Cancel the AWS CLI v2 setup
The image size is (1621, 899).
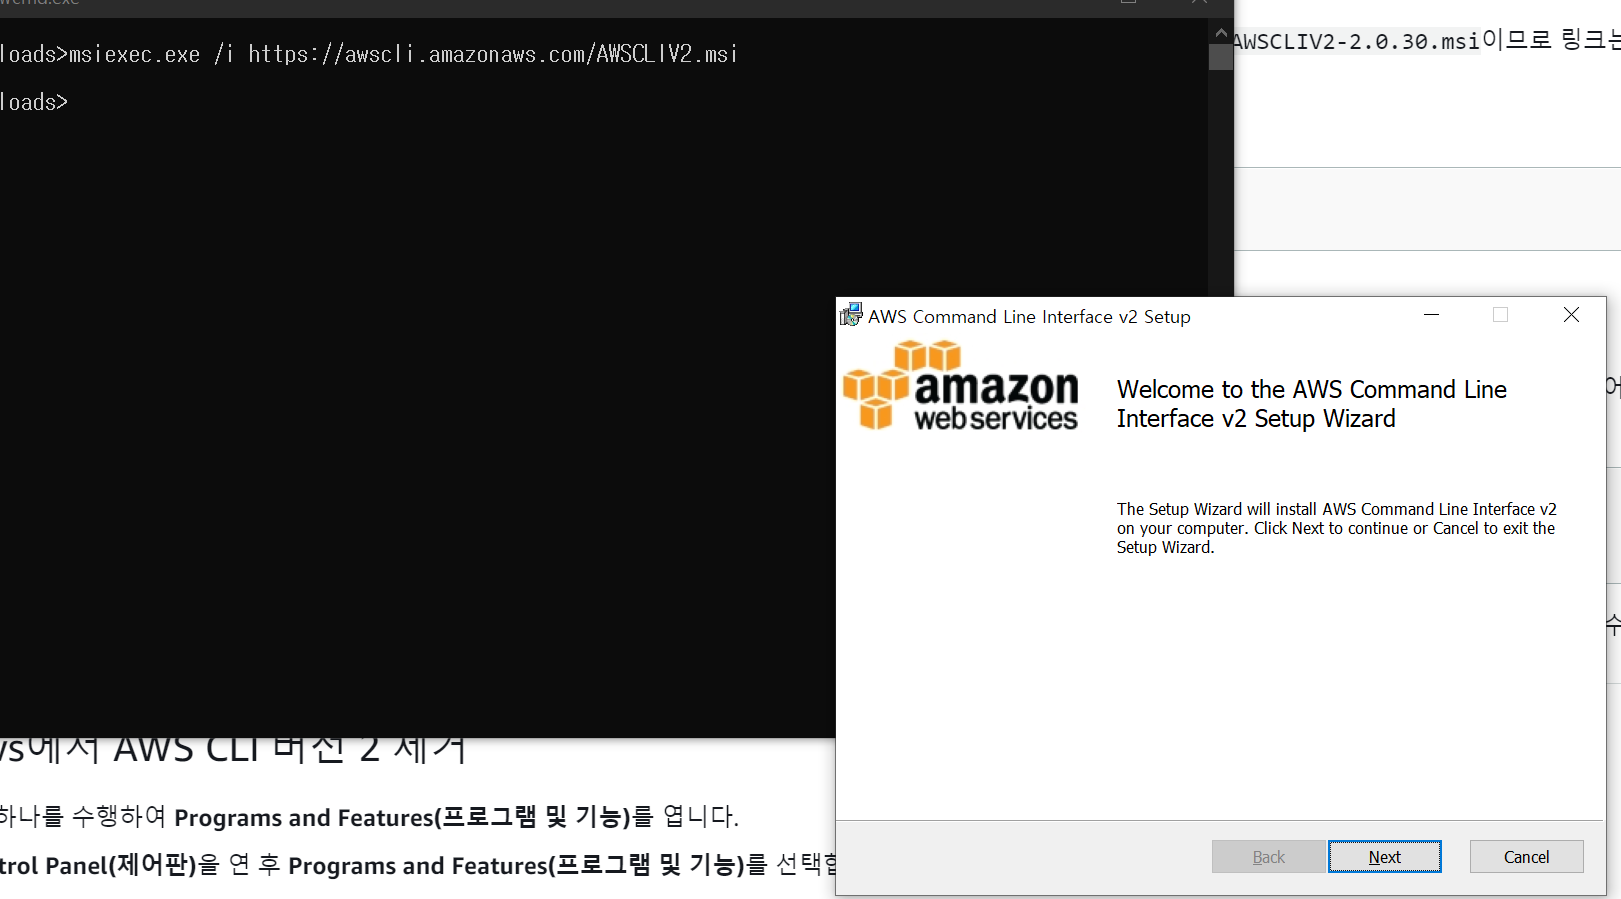tap(1526, 857)
